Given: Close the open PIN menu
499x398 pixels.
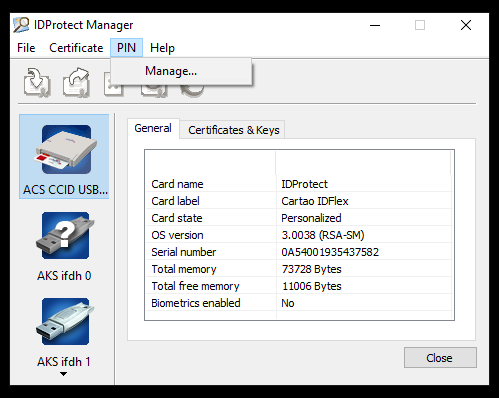Looking at the screenshot, I should click(126, 48).
